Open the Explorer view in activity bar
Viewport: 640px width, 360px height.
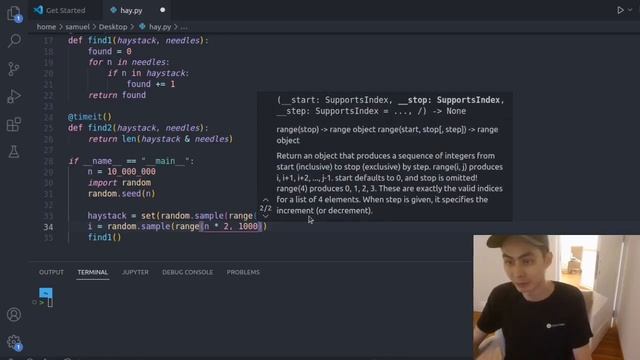click(x=14, y=13)
